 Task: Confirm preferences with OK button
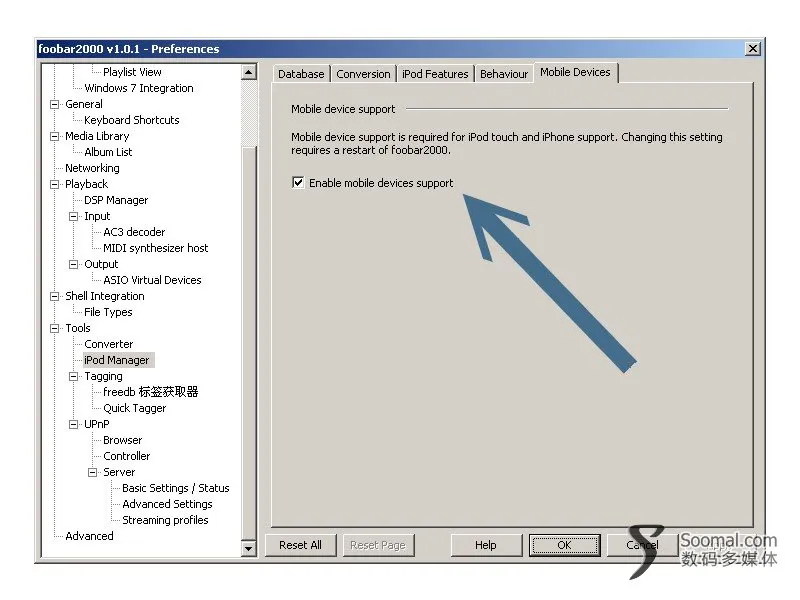(564, 545)
